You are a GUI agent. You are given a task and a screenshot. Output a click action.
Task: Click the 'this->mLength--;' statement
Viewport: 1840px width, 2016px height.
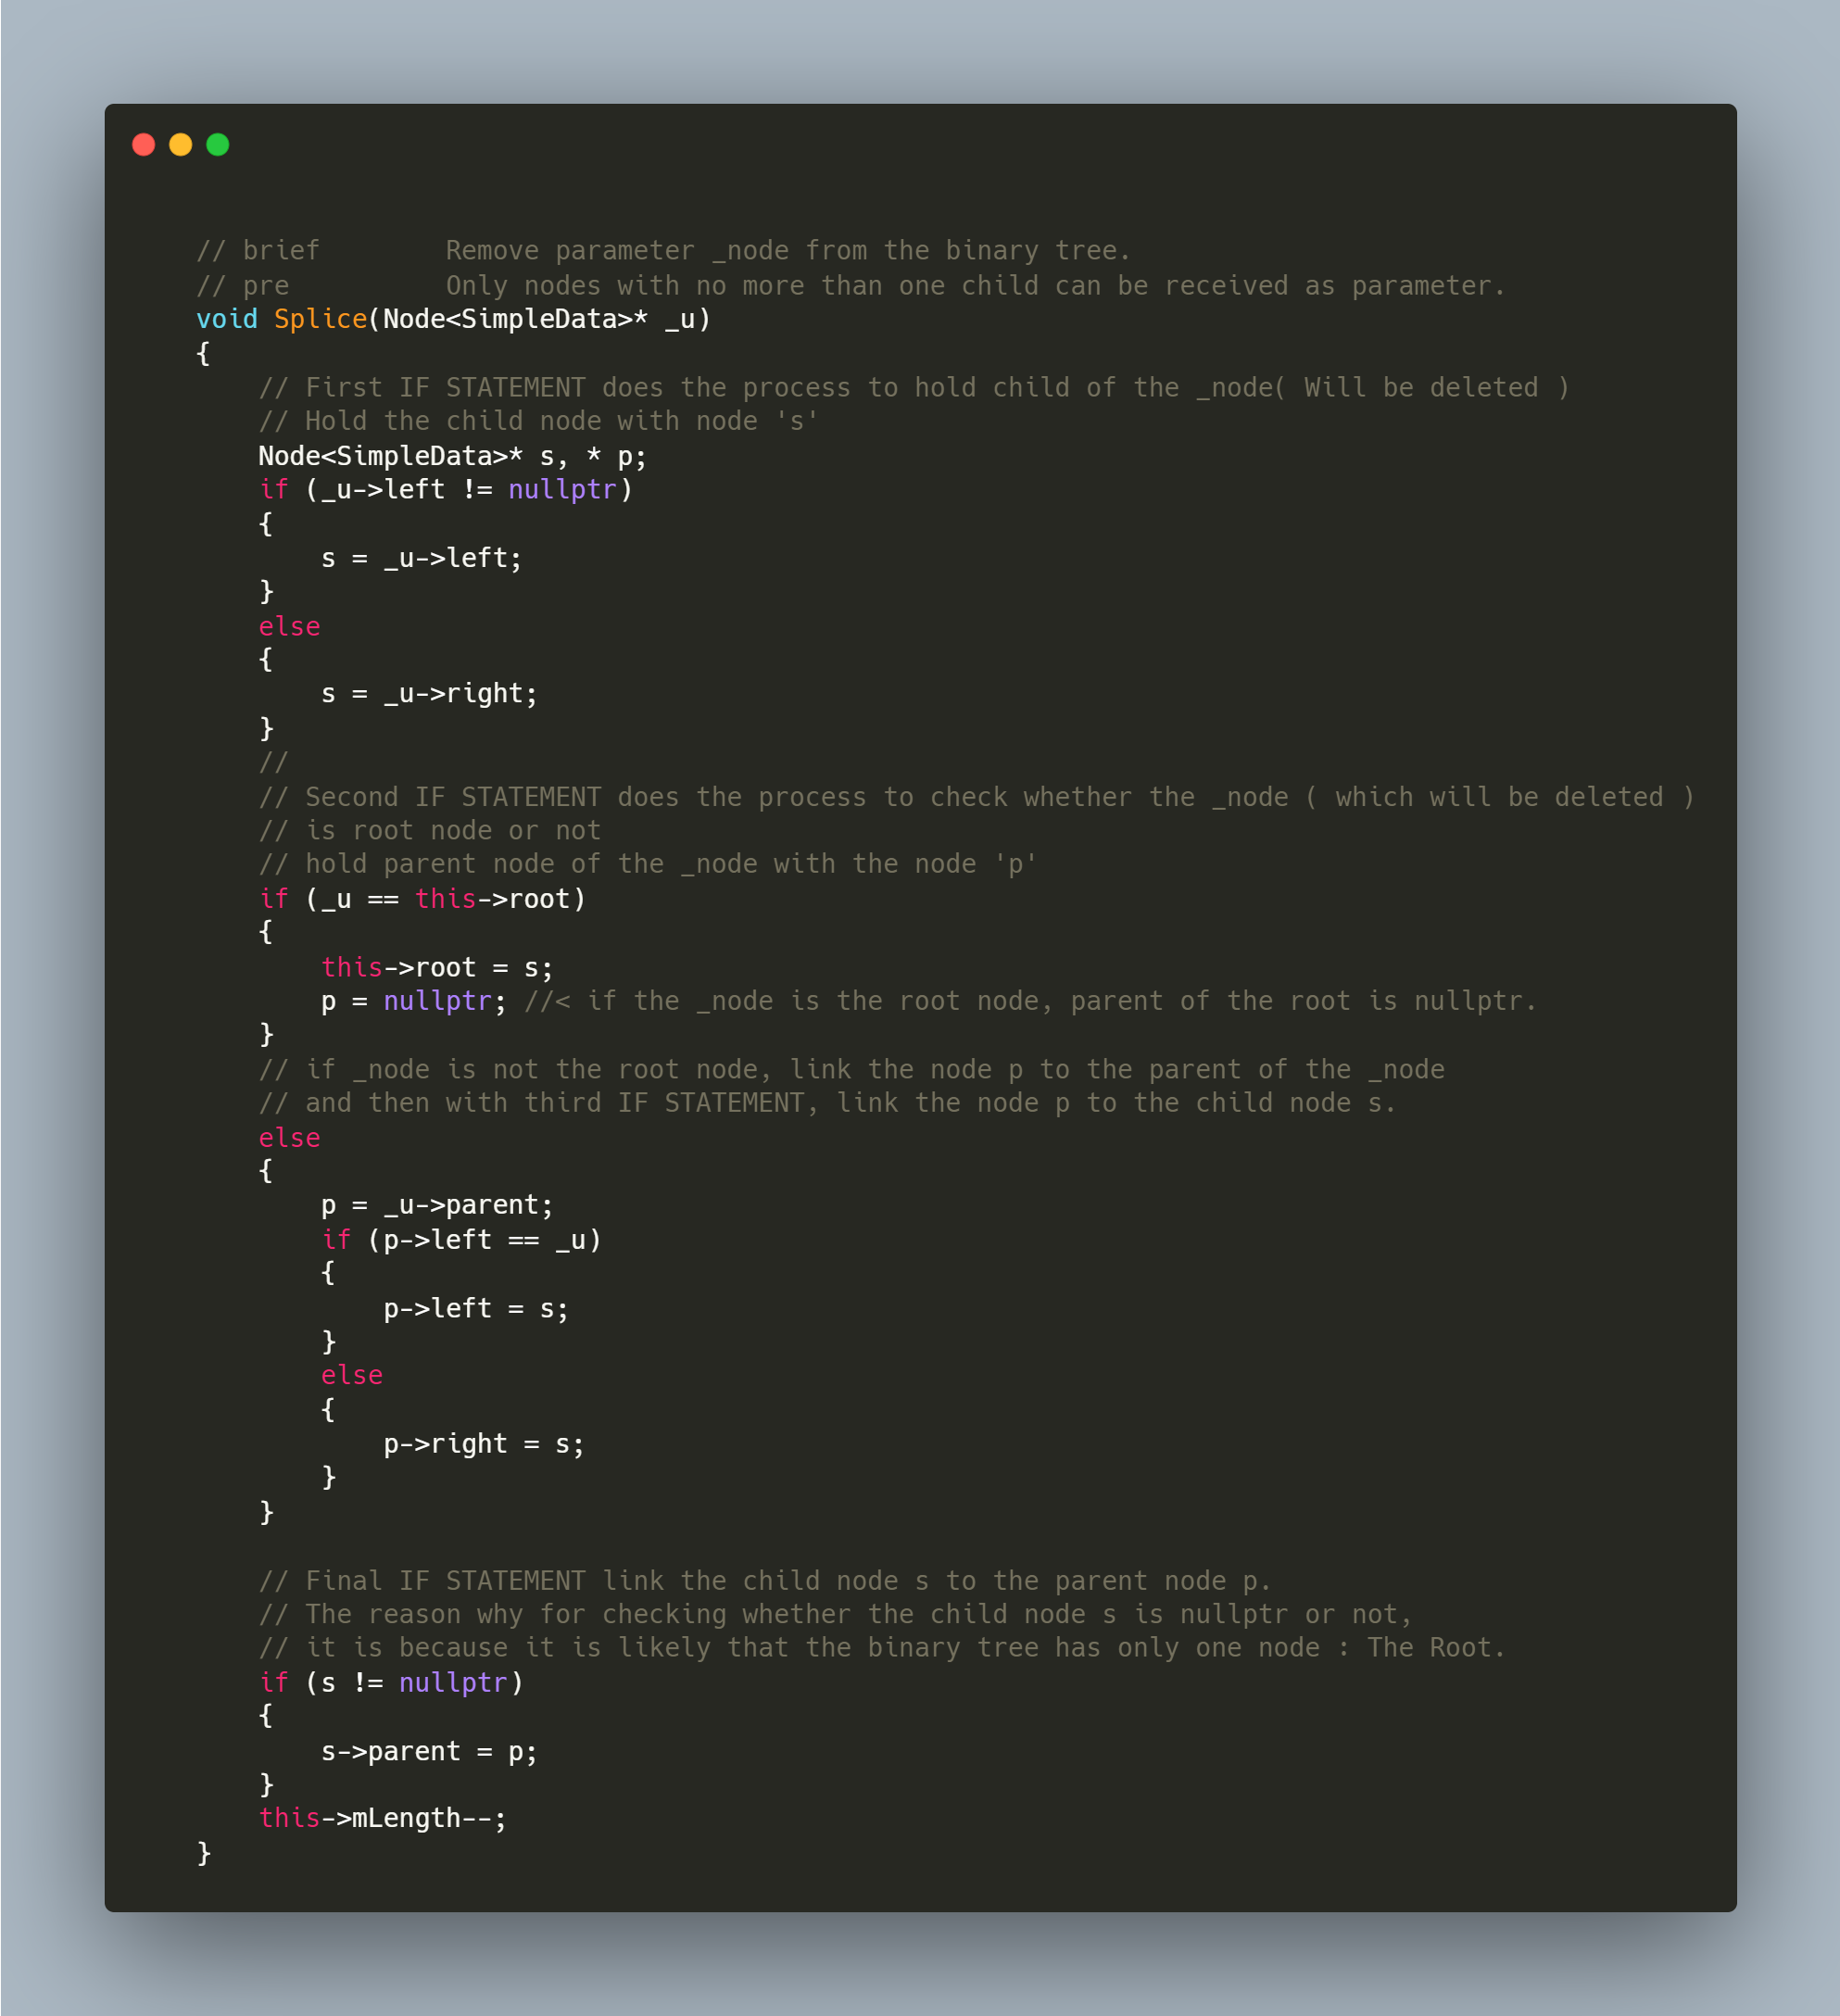click(382, 1818)
